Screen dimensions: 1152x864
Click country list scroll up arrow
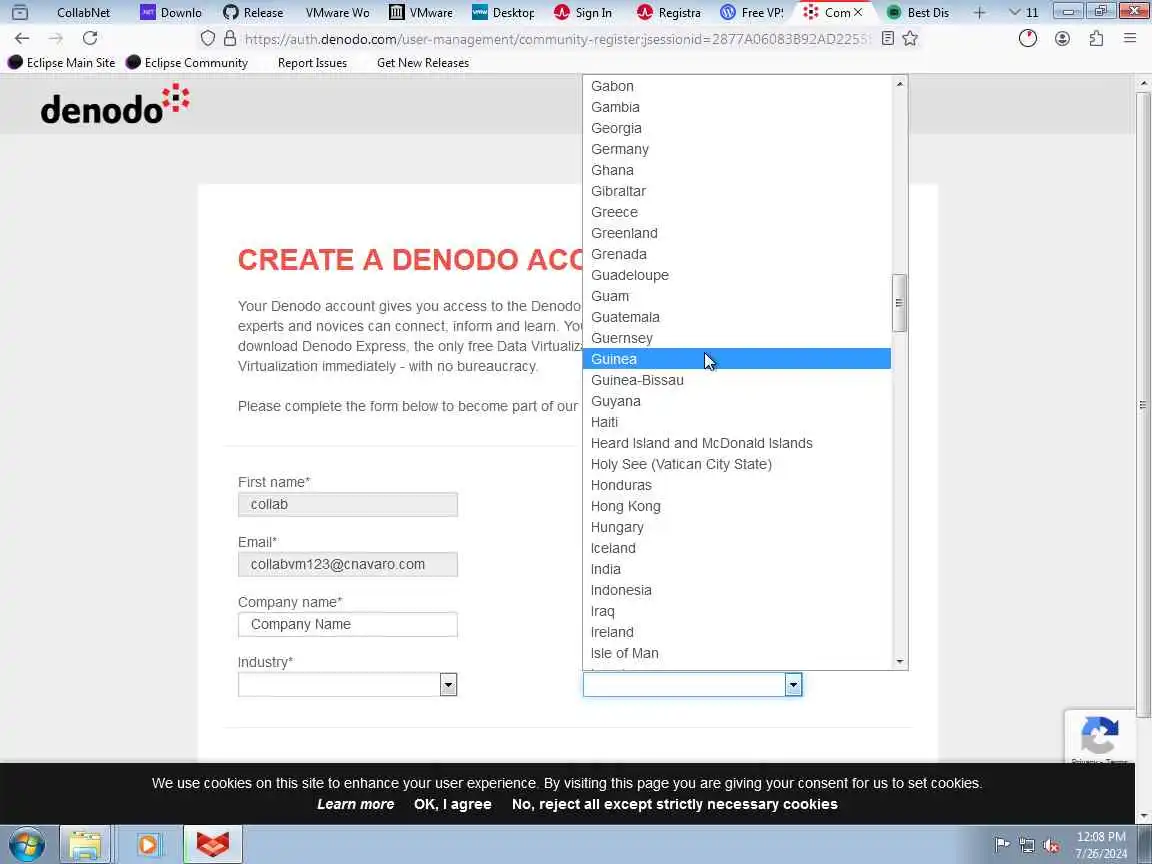(899, 84)
